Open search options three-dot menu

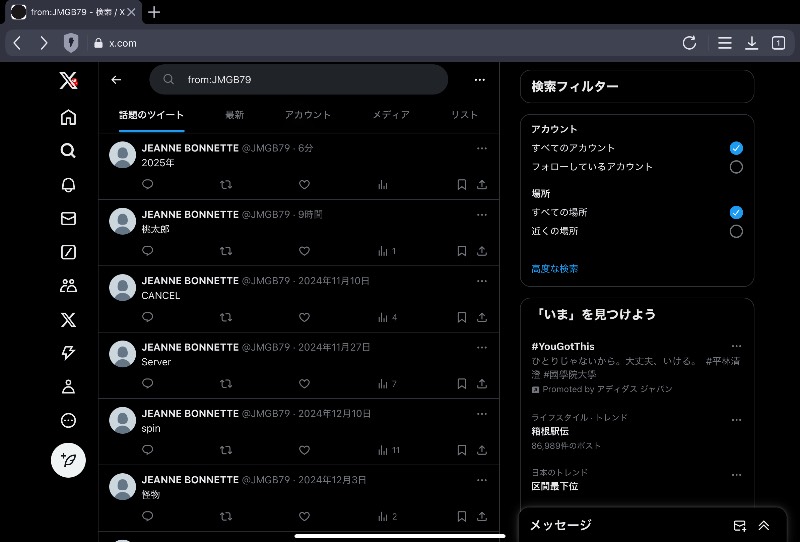tap(480, 80)
